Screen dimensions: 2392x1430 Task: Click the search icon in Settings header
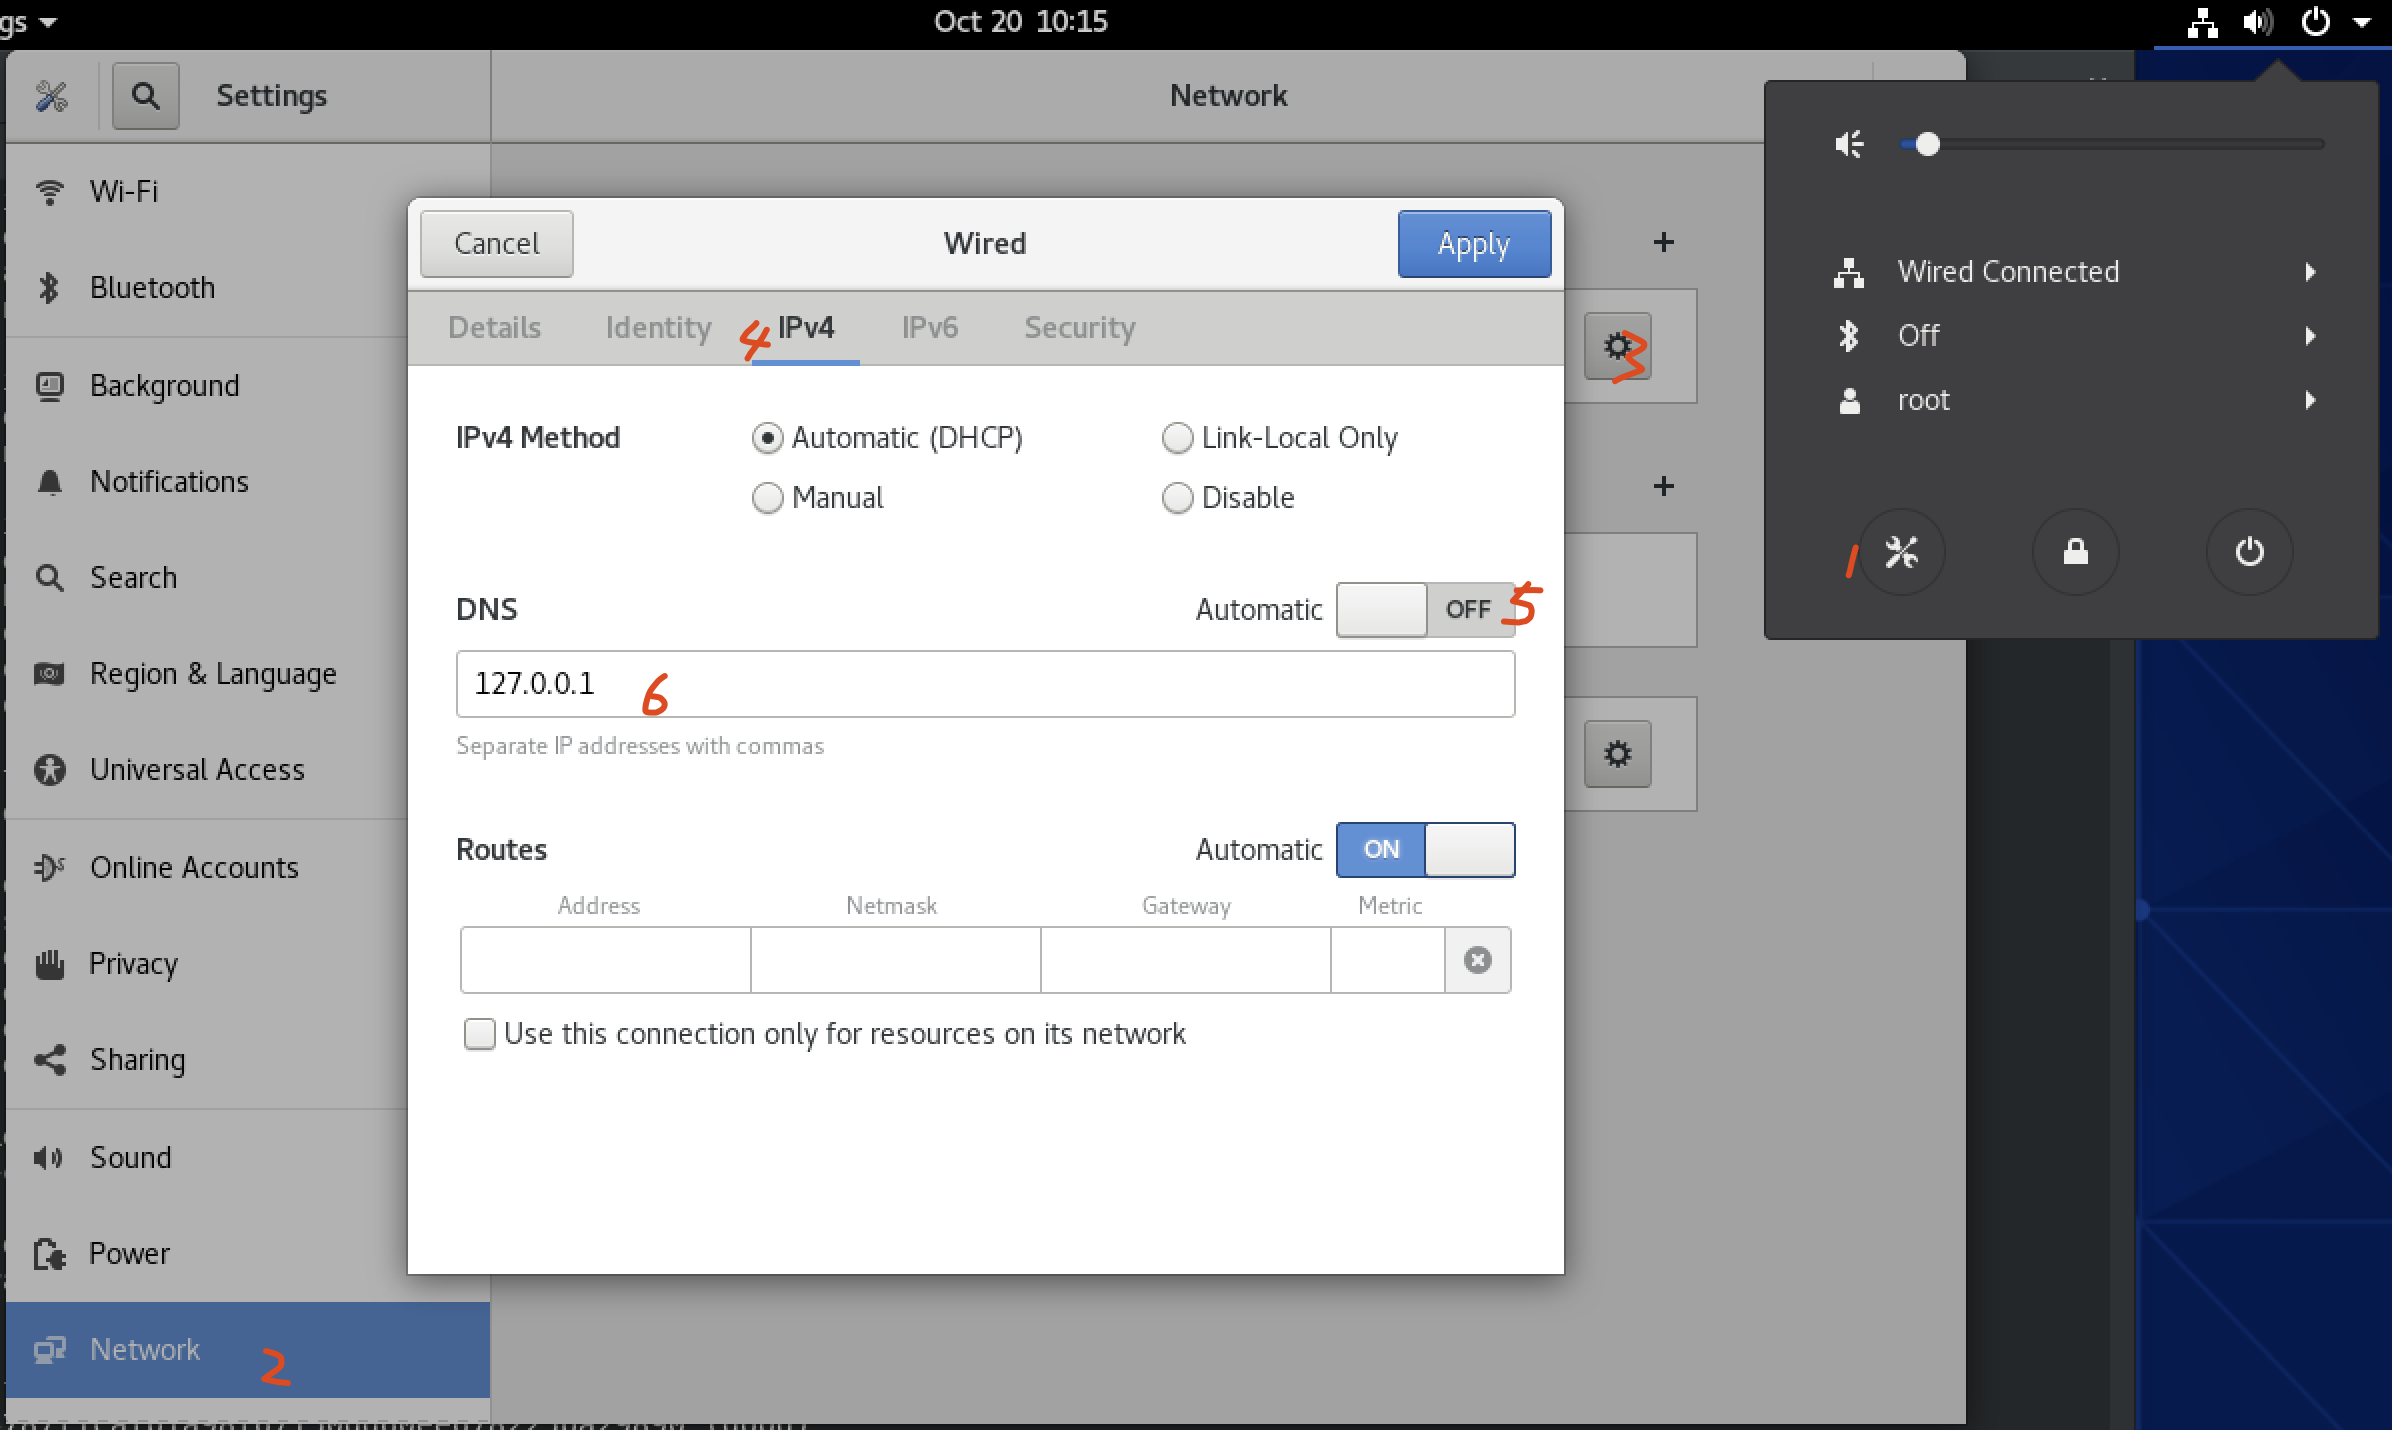pos(146,96)
